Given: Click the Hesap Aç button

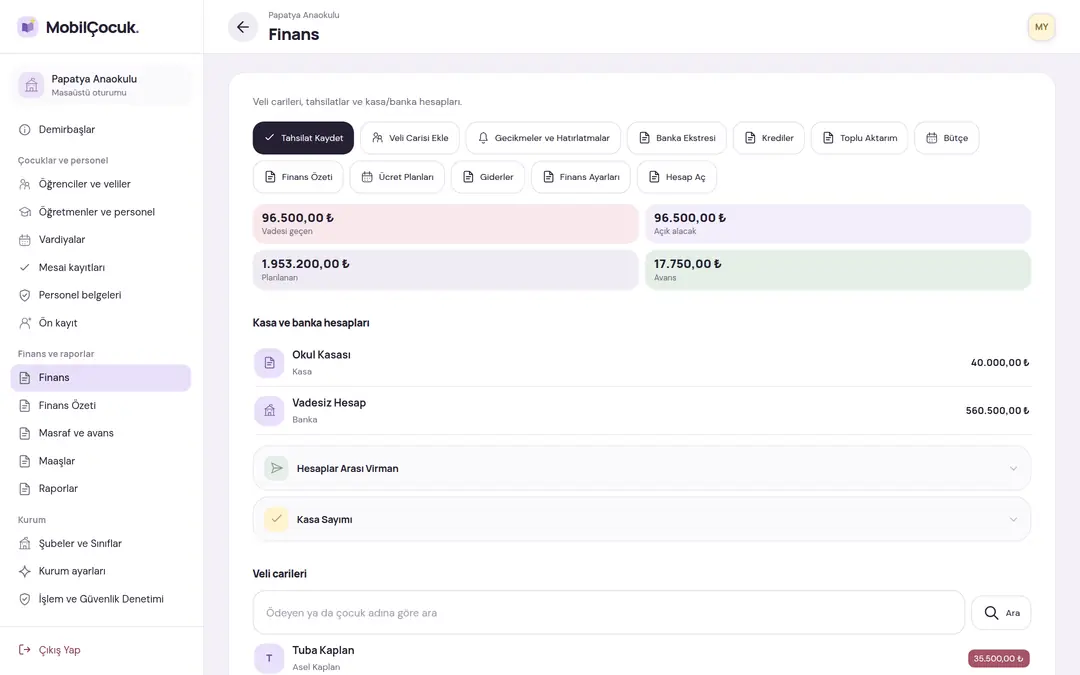Looking at the screenshot, I should 677,177.
